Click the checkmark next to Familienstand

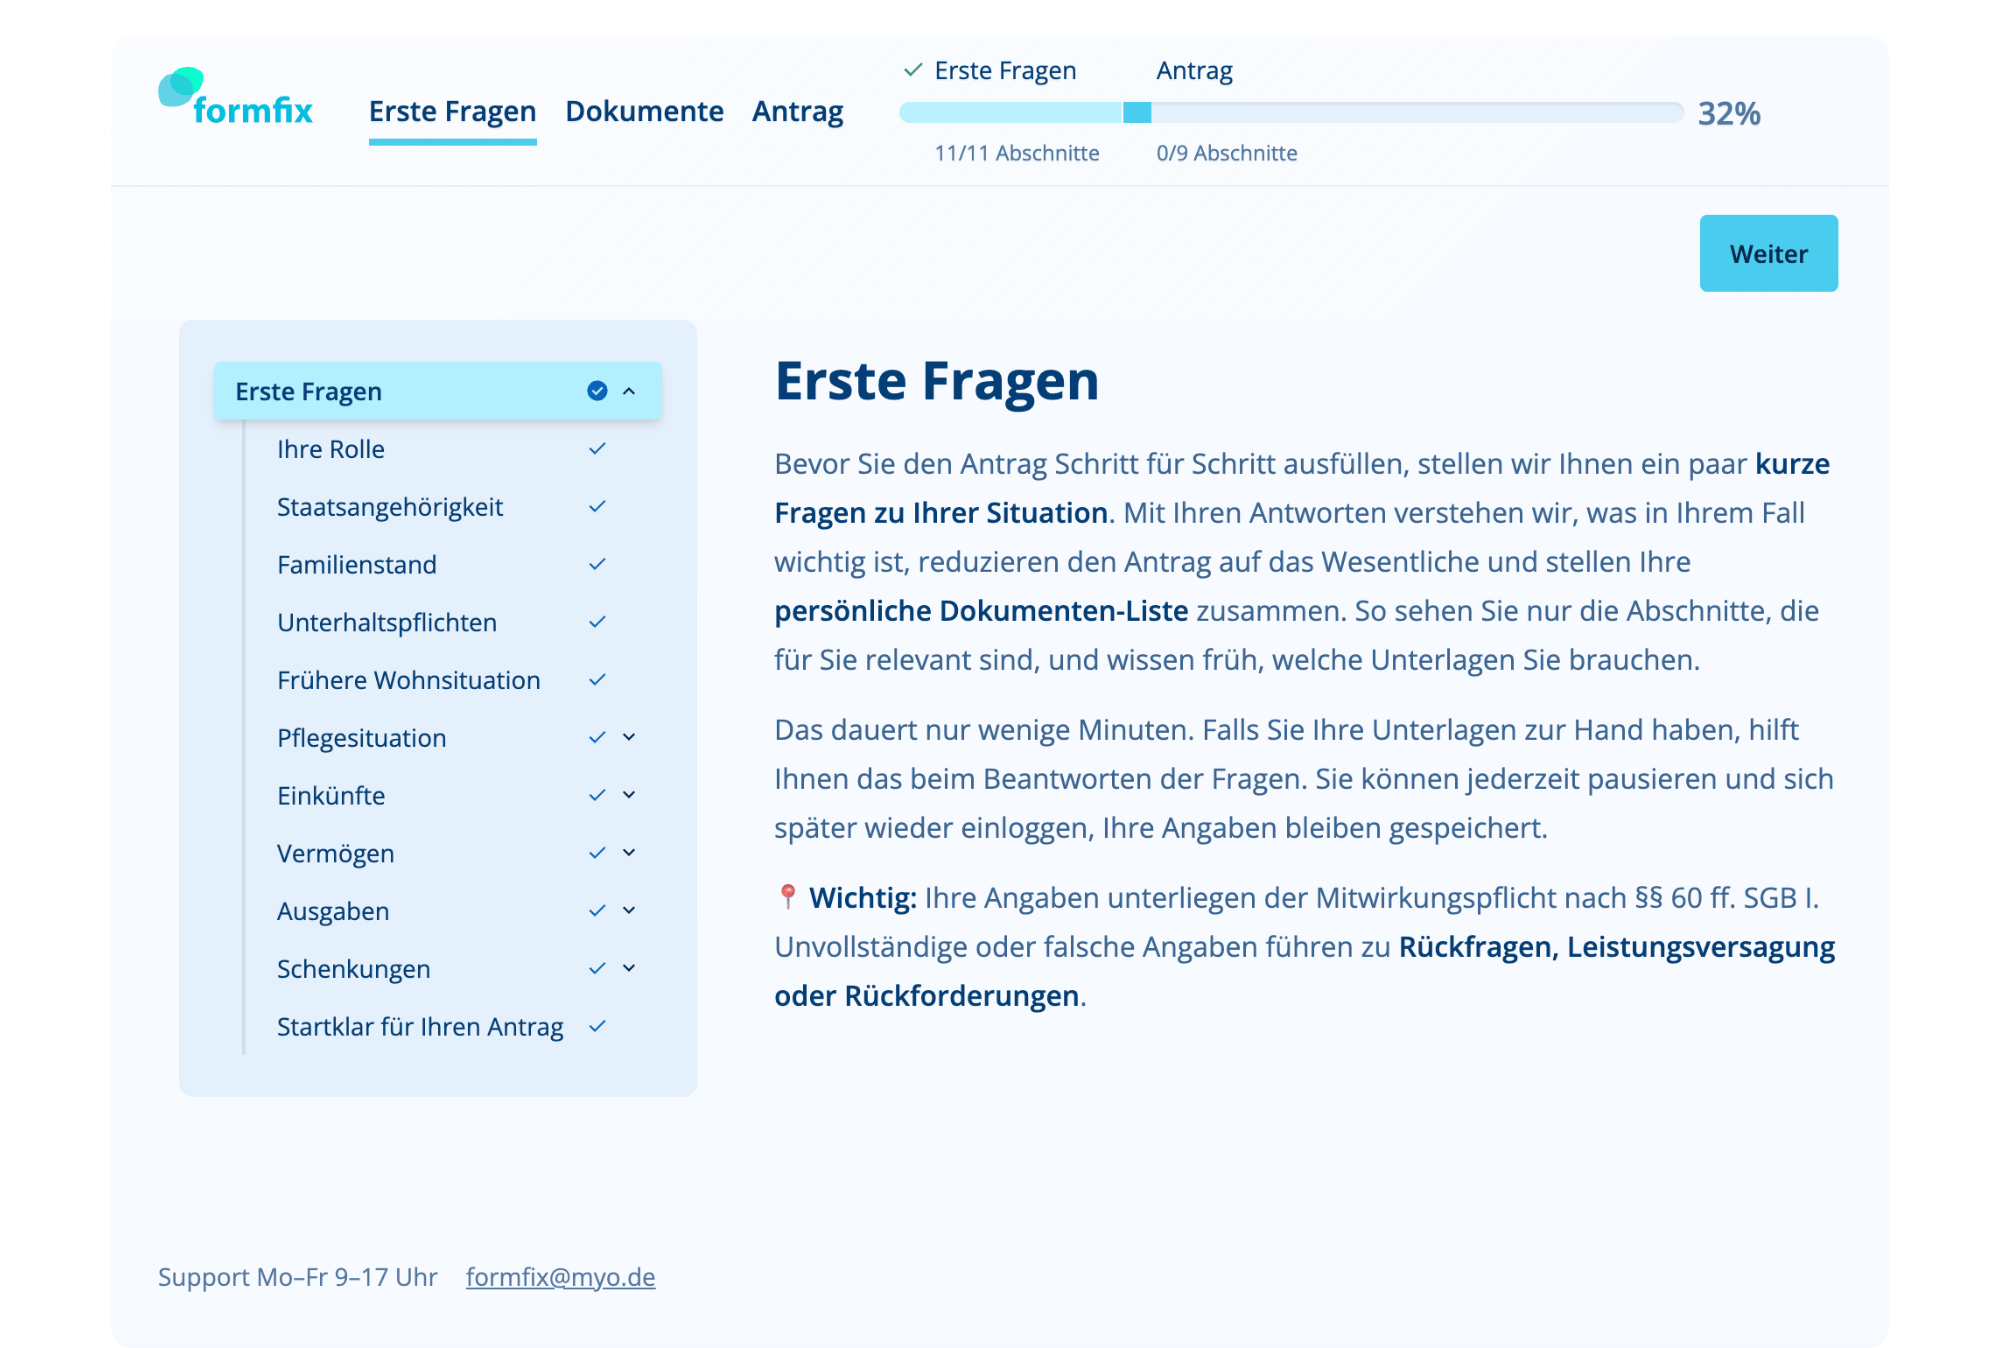[x=597, y=565]
